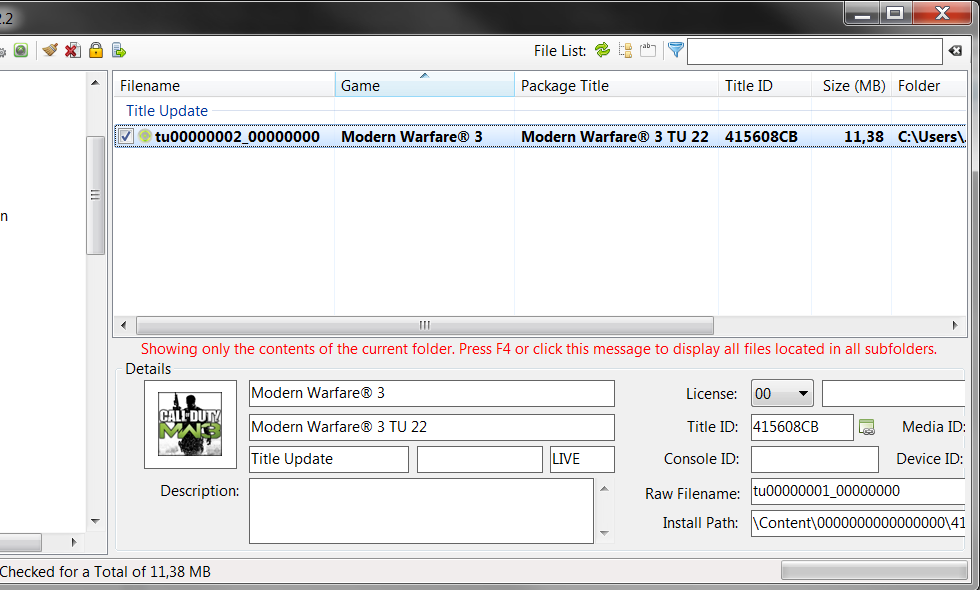The height and width of the screenshot is (590, 980).
Task: Click the package title field with TU 22
Action: click(x=432, y=427)
